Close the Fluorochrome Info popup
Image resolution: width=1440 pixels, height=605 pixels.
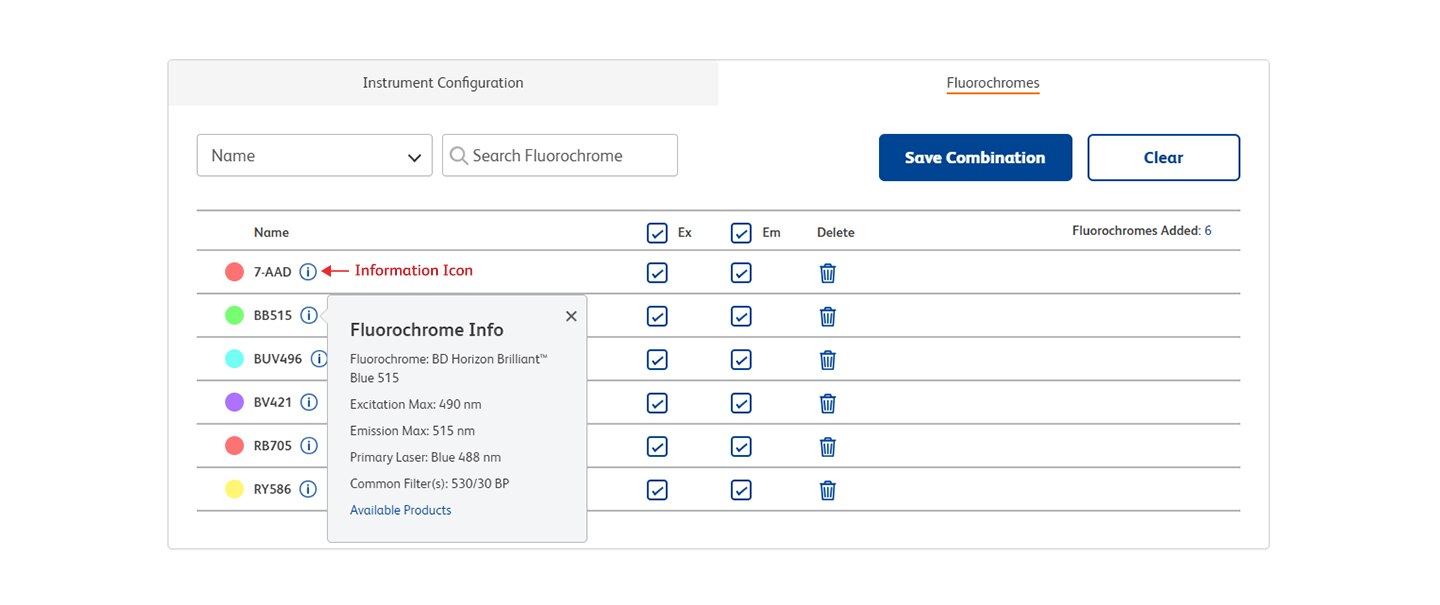tap(571, 316)
